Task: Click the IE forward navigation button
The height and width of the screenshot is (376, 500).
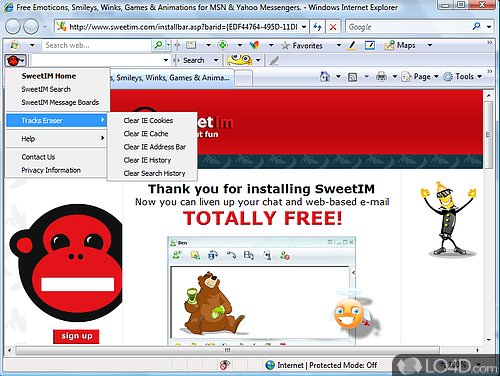Action: (31, 27)
